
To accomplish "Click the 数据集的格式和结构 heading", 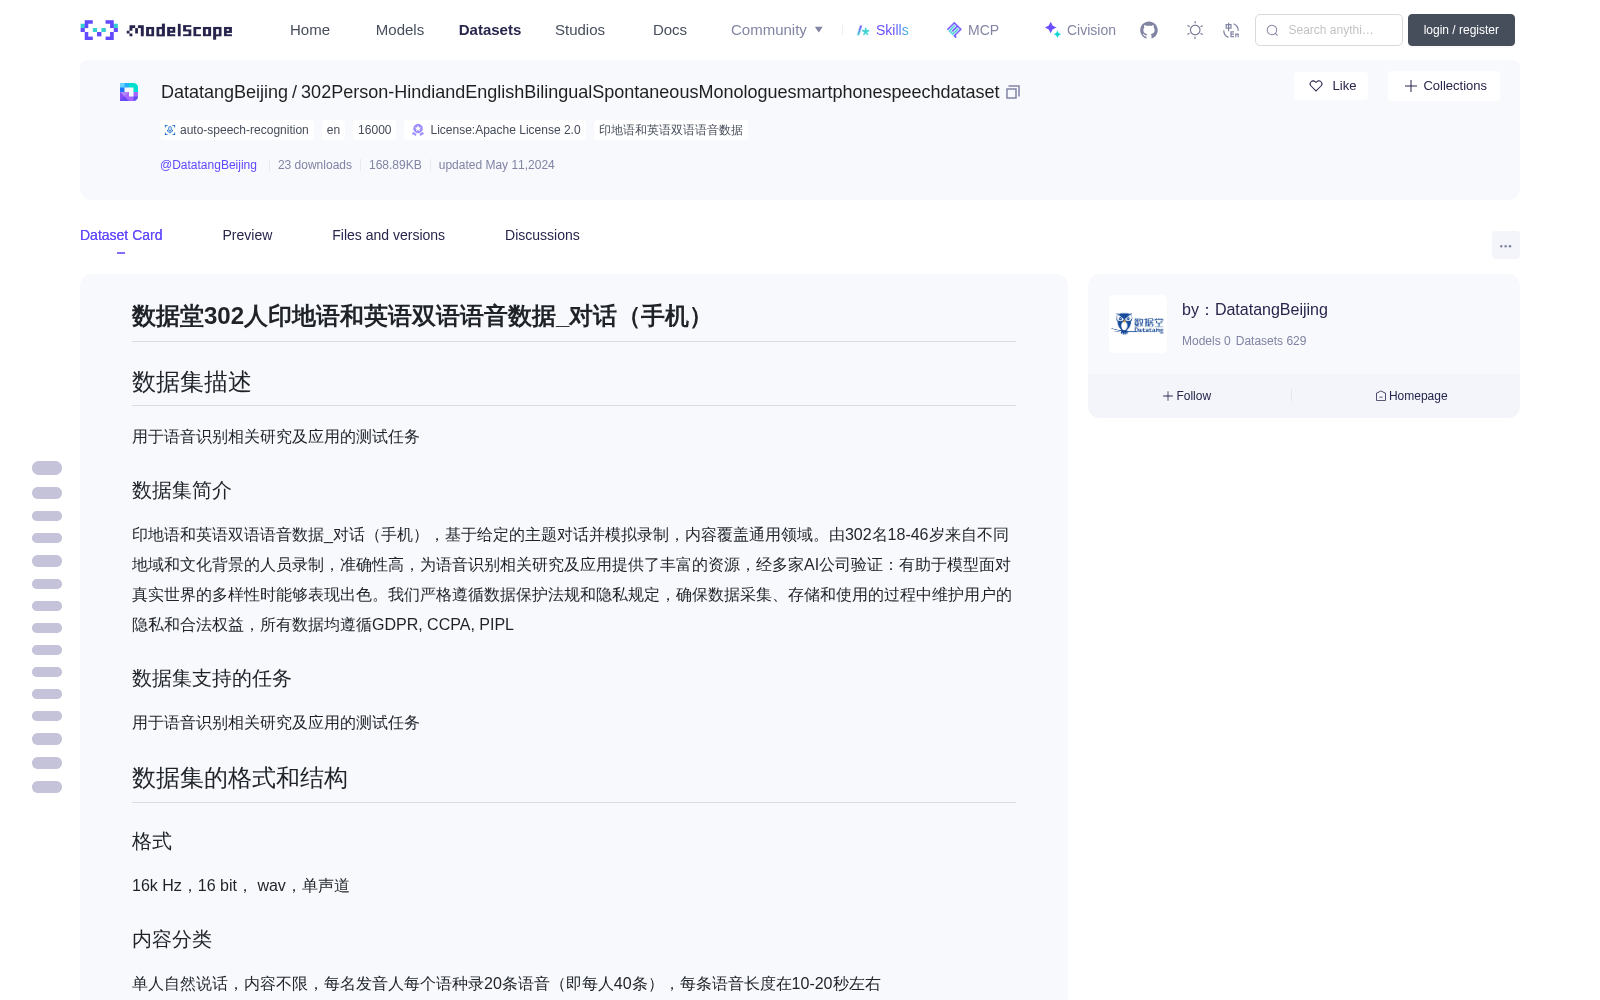I will pos(240,778).
